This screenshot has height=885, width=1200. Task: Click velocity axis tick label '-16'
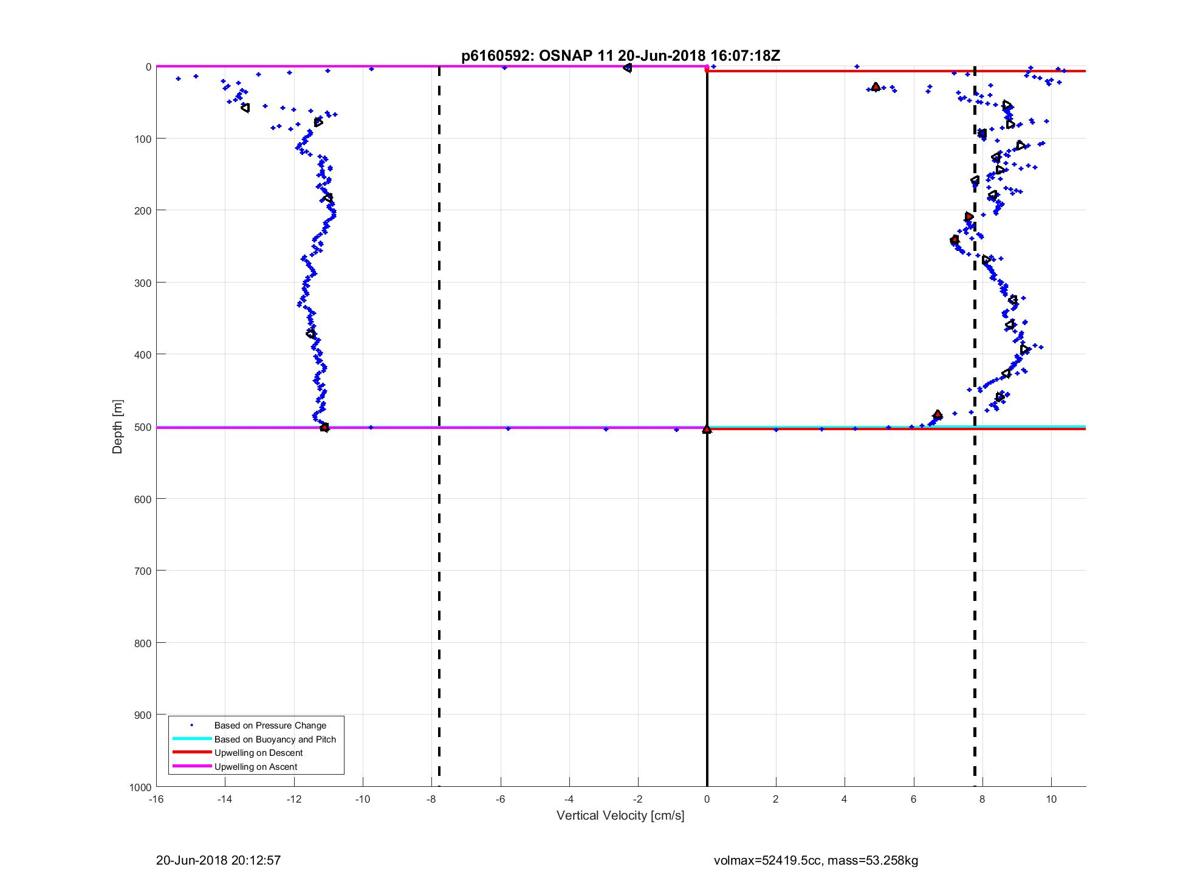coord(156,800)
